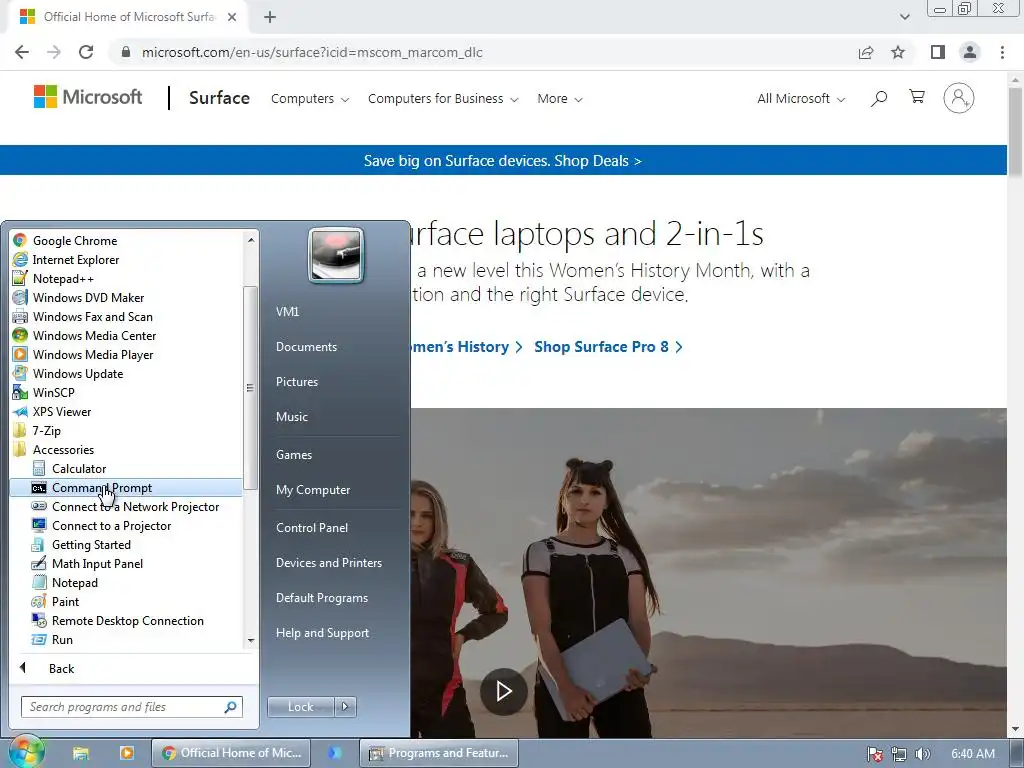Expand the More dropdown in the navigation

pyautogui.click(x=560, y=99)
